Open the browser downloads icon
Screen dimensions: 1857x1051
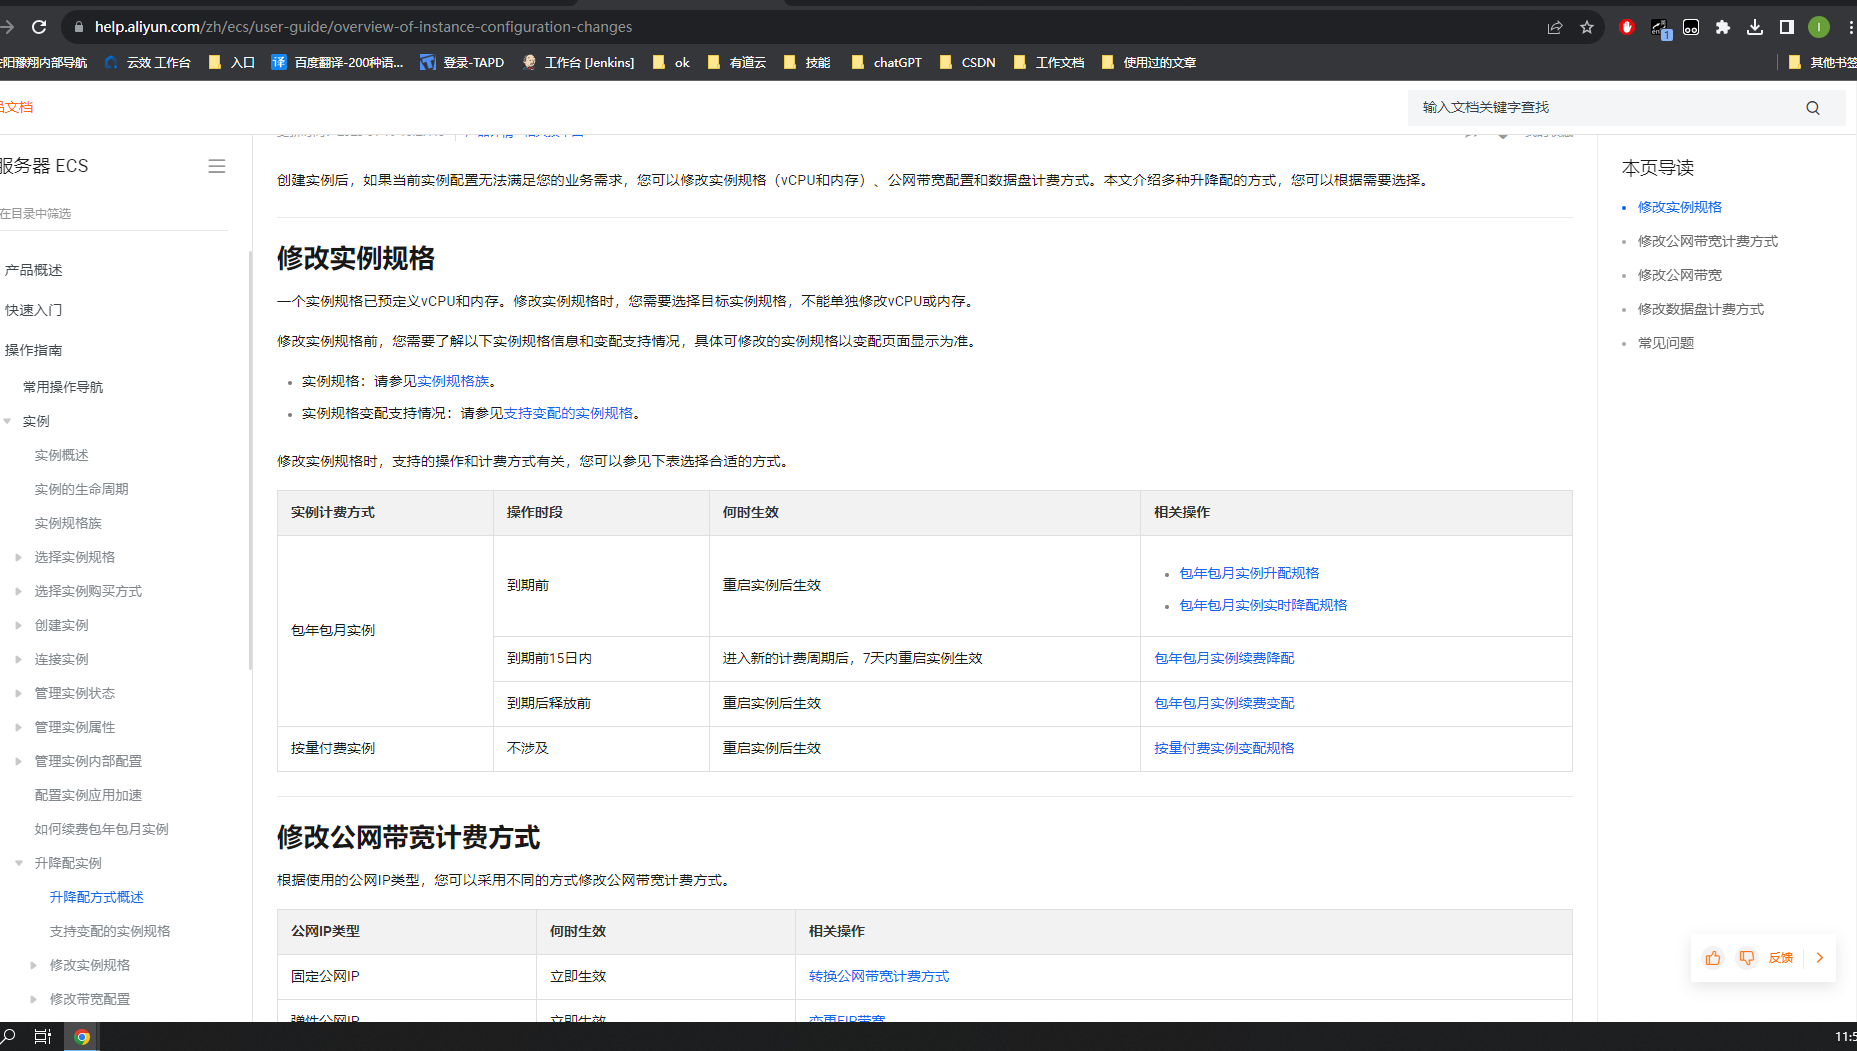[x=1755, y=27]
